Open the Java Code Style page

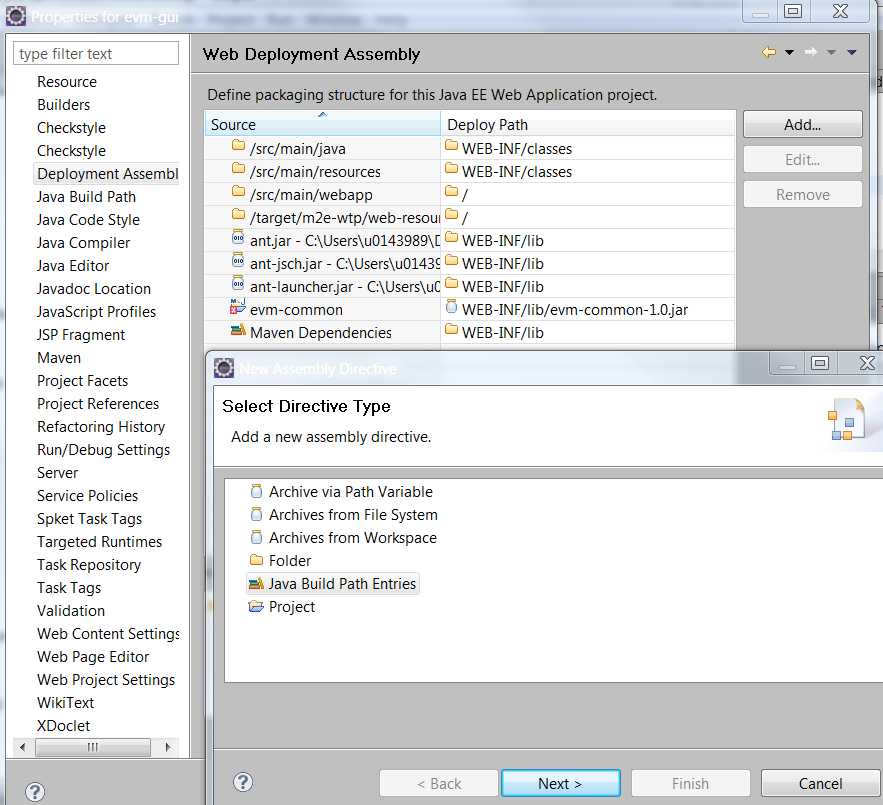tap(88, 220)
